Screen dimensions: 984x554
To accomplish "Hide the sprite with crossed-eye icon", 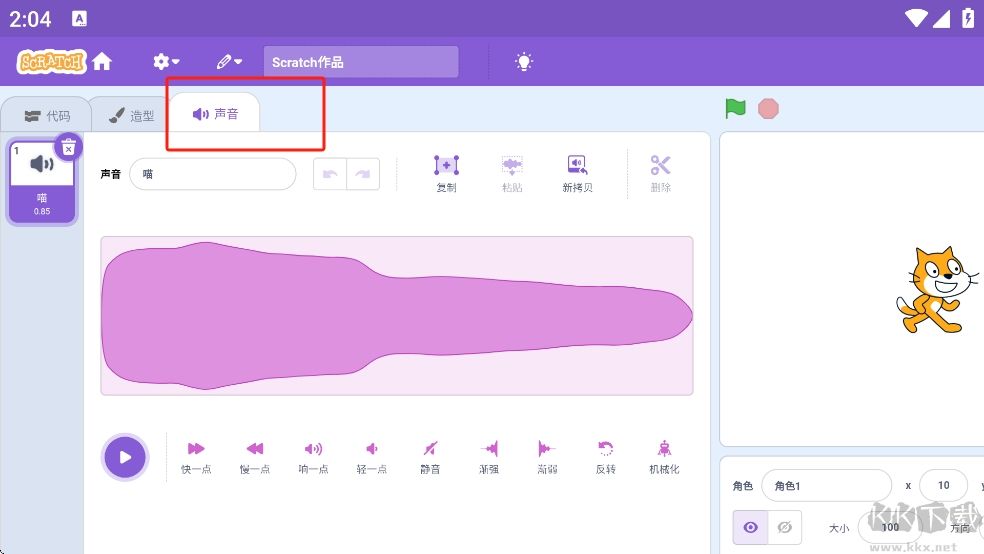I will 784,527.
